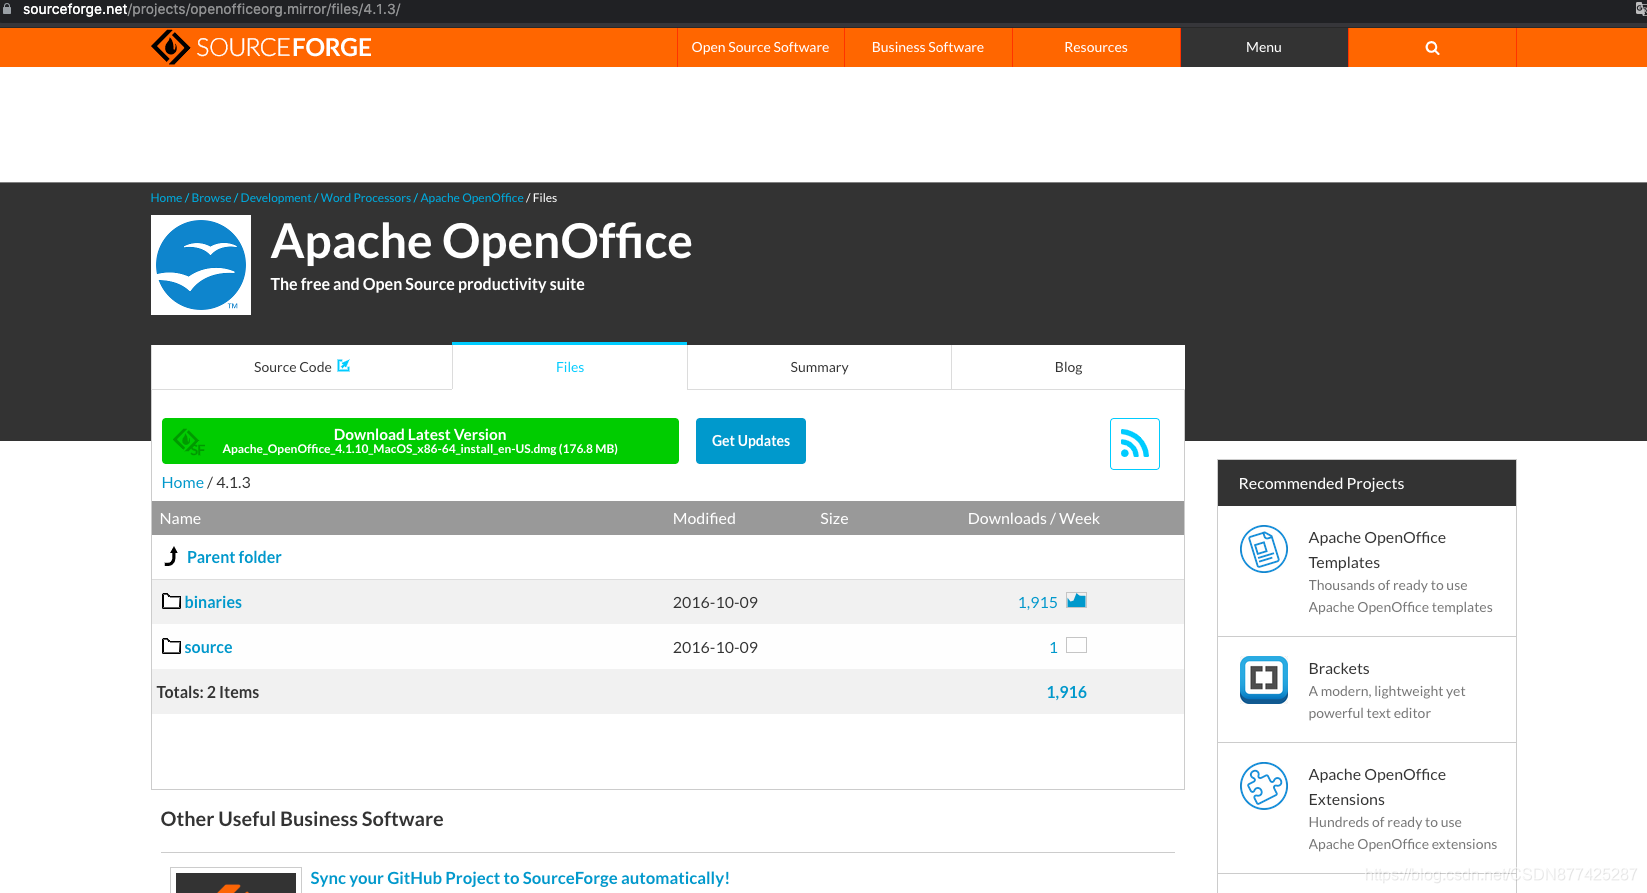The width and height of the screenshot is (1647, 893).
Task: Open the dark Menu item
Action: coord(1264,47)
